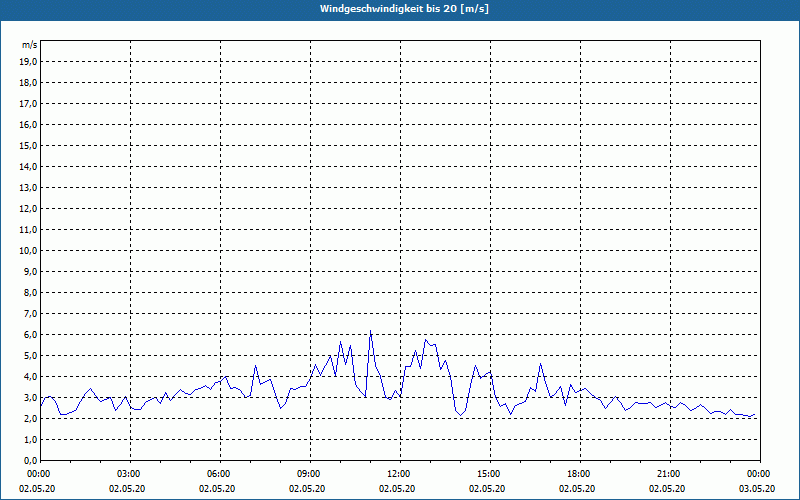Viewport: 800px width, 500px height.
Task: Click the "13,0" y-axis label
Action: (28, 188)
